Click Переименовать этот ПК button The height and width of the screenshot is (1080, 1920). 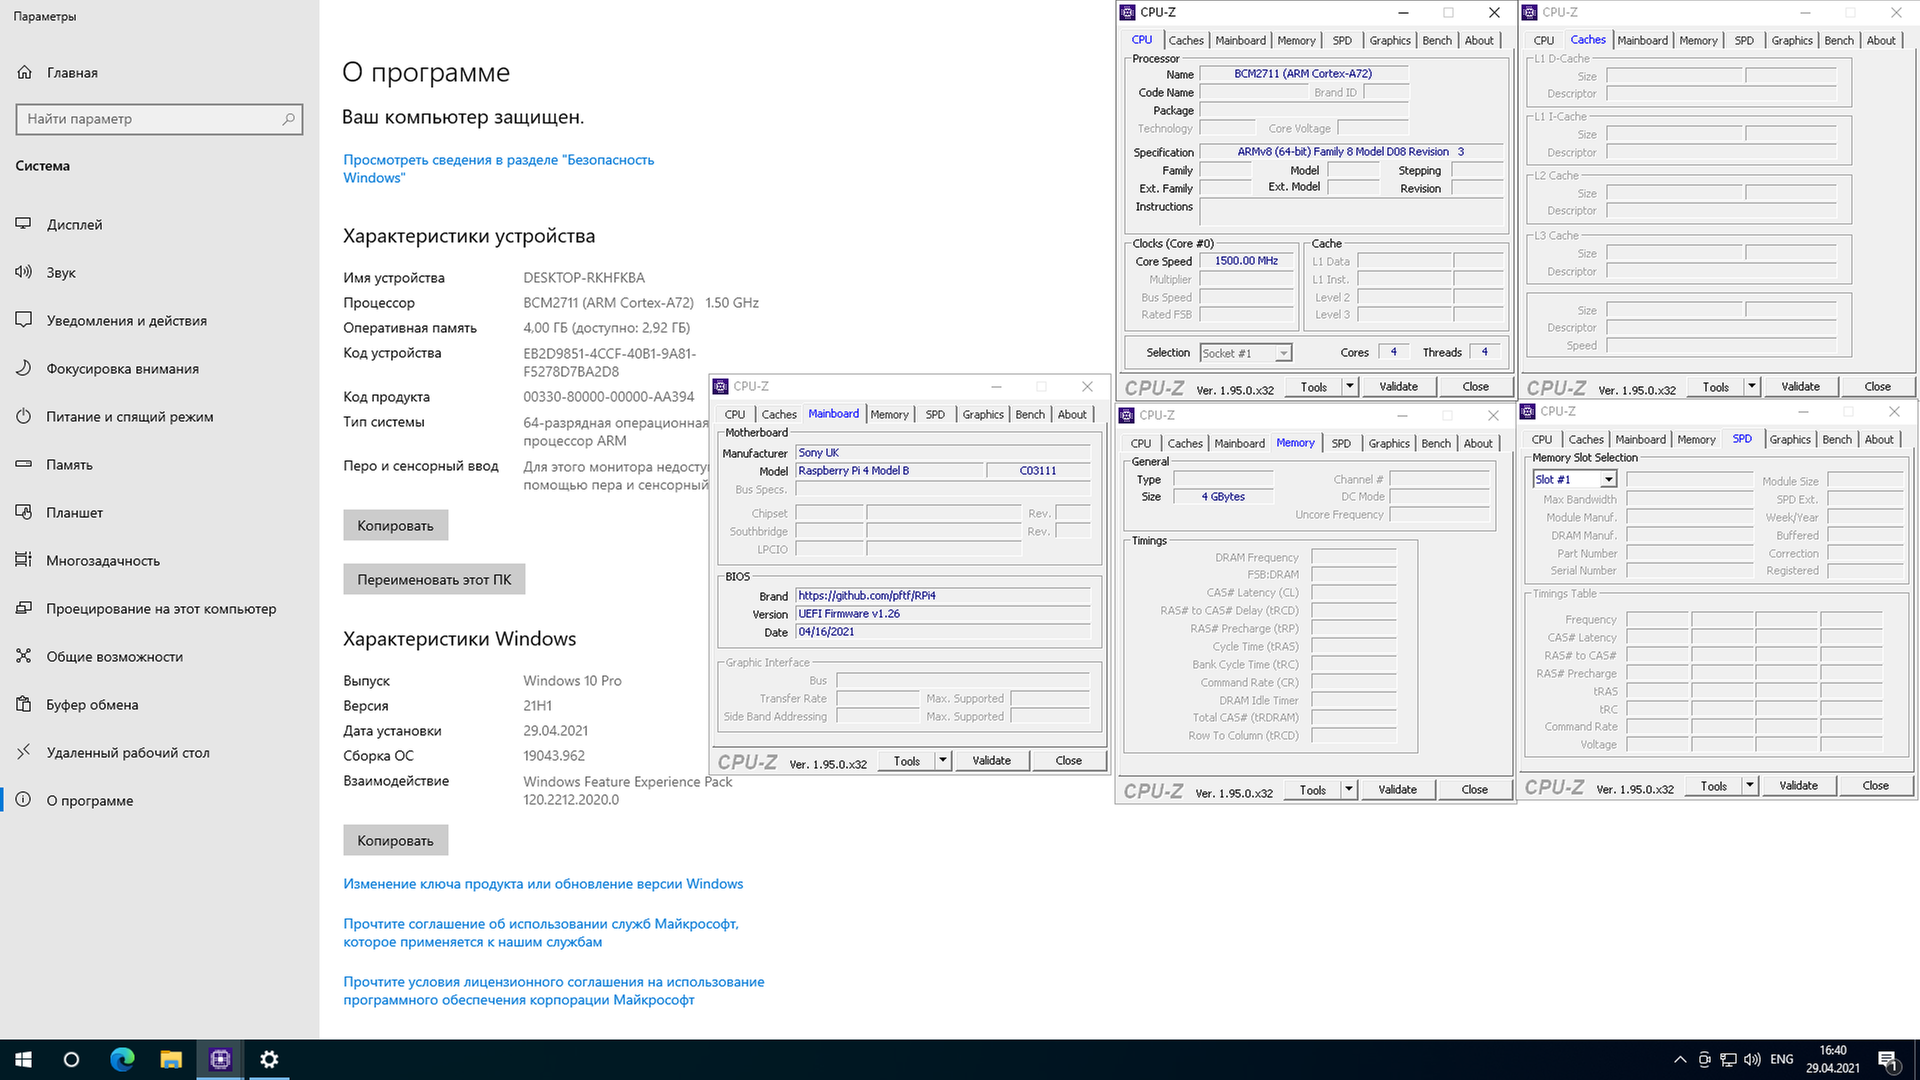[434, 580]
